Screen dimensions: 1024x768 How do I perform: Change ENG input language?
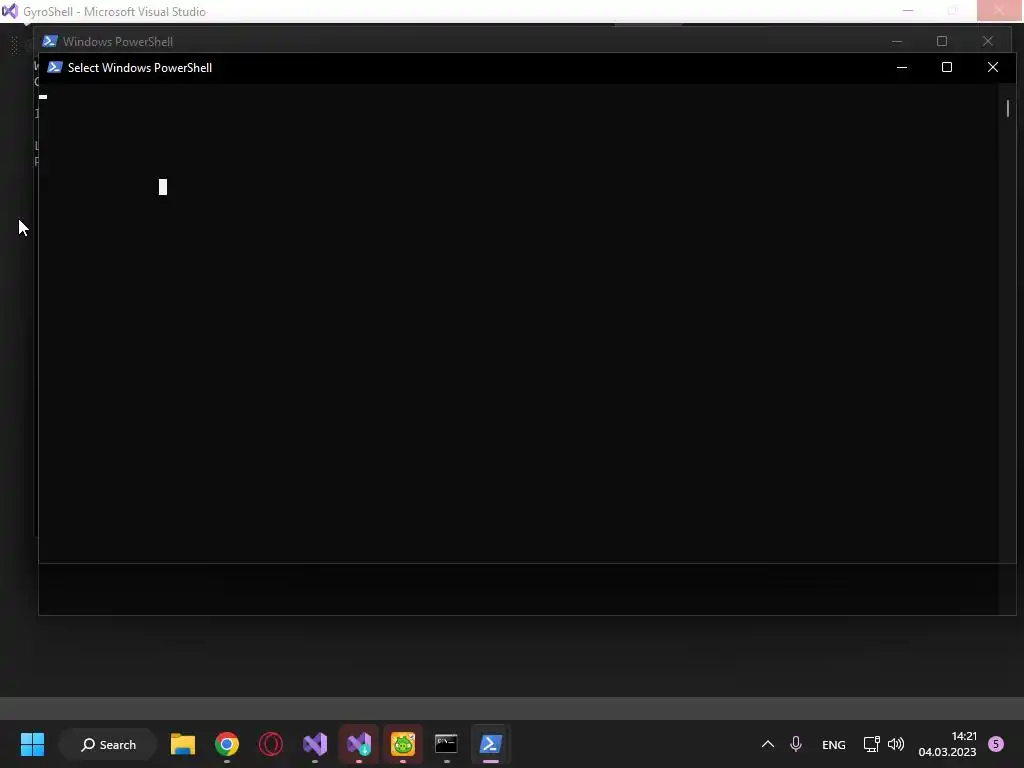(833, 744)
